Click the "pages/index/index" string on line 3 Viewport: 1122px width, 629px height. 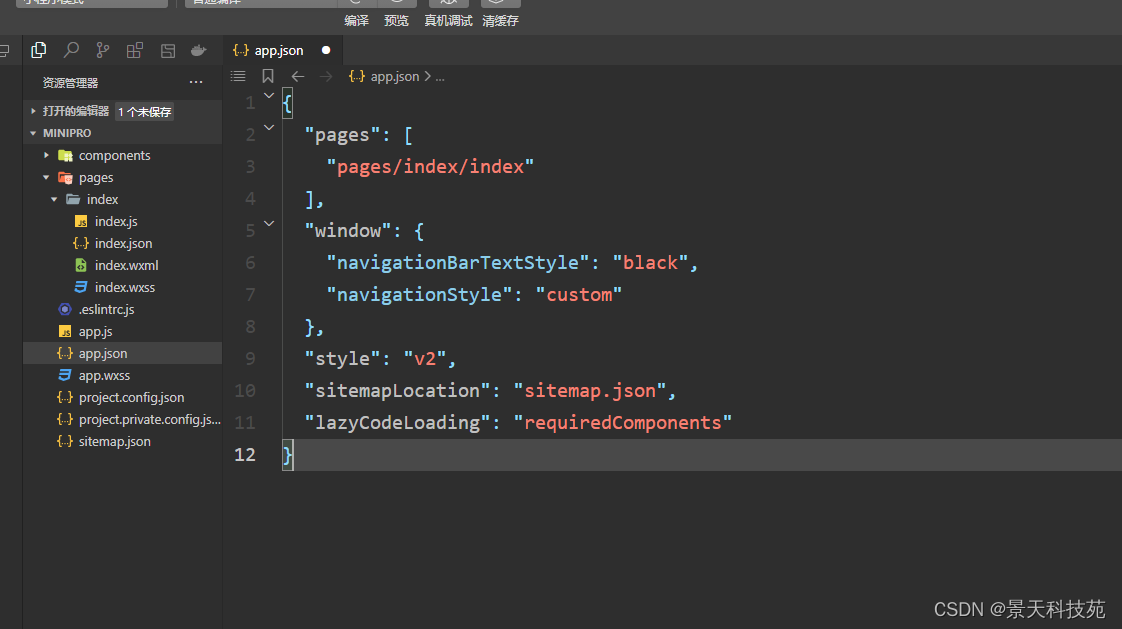click(430, 167)
